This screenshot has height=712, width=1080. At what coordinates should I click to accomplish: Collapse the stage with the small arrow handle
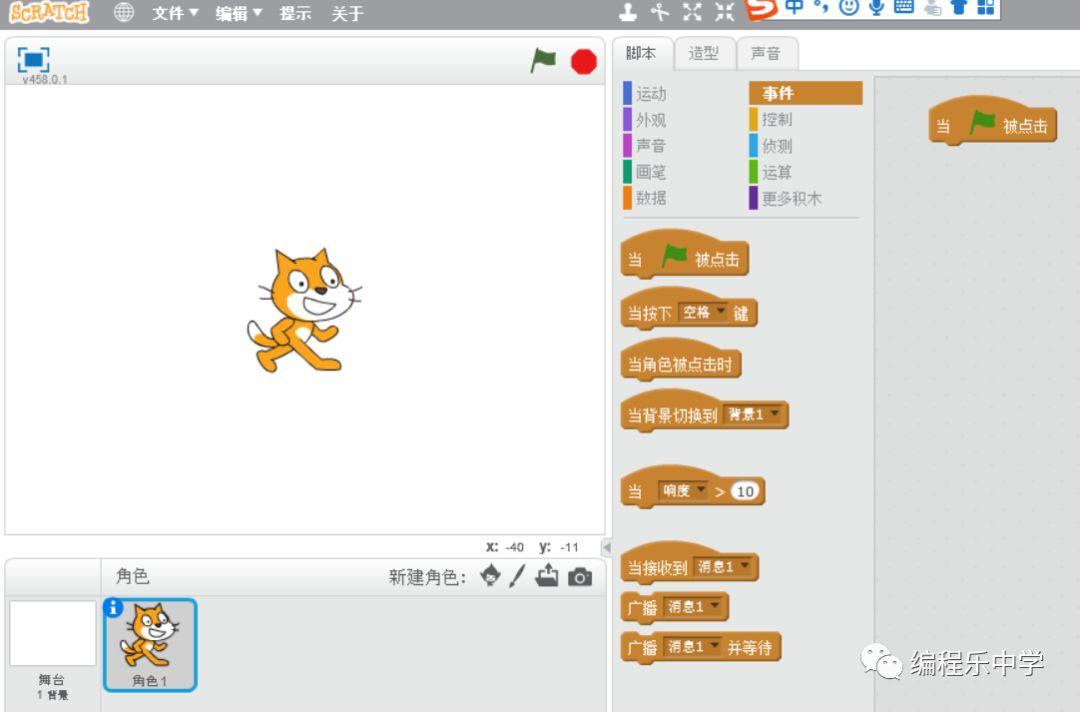tap(606, 547)
